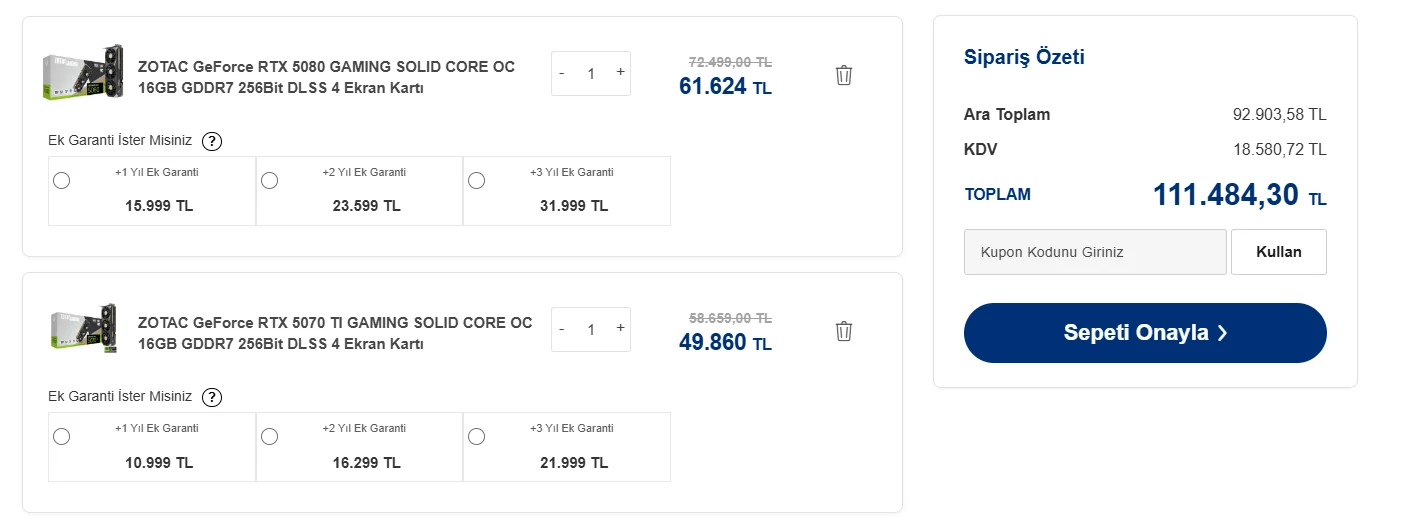Viewport: 1422px width, 524px height.
Task: Select +3 Yıl Ek Garanti 31.999 TL
Action: coord(476,180)
